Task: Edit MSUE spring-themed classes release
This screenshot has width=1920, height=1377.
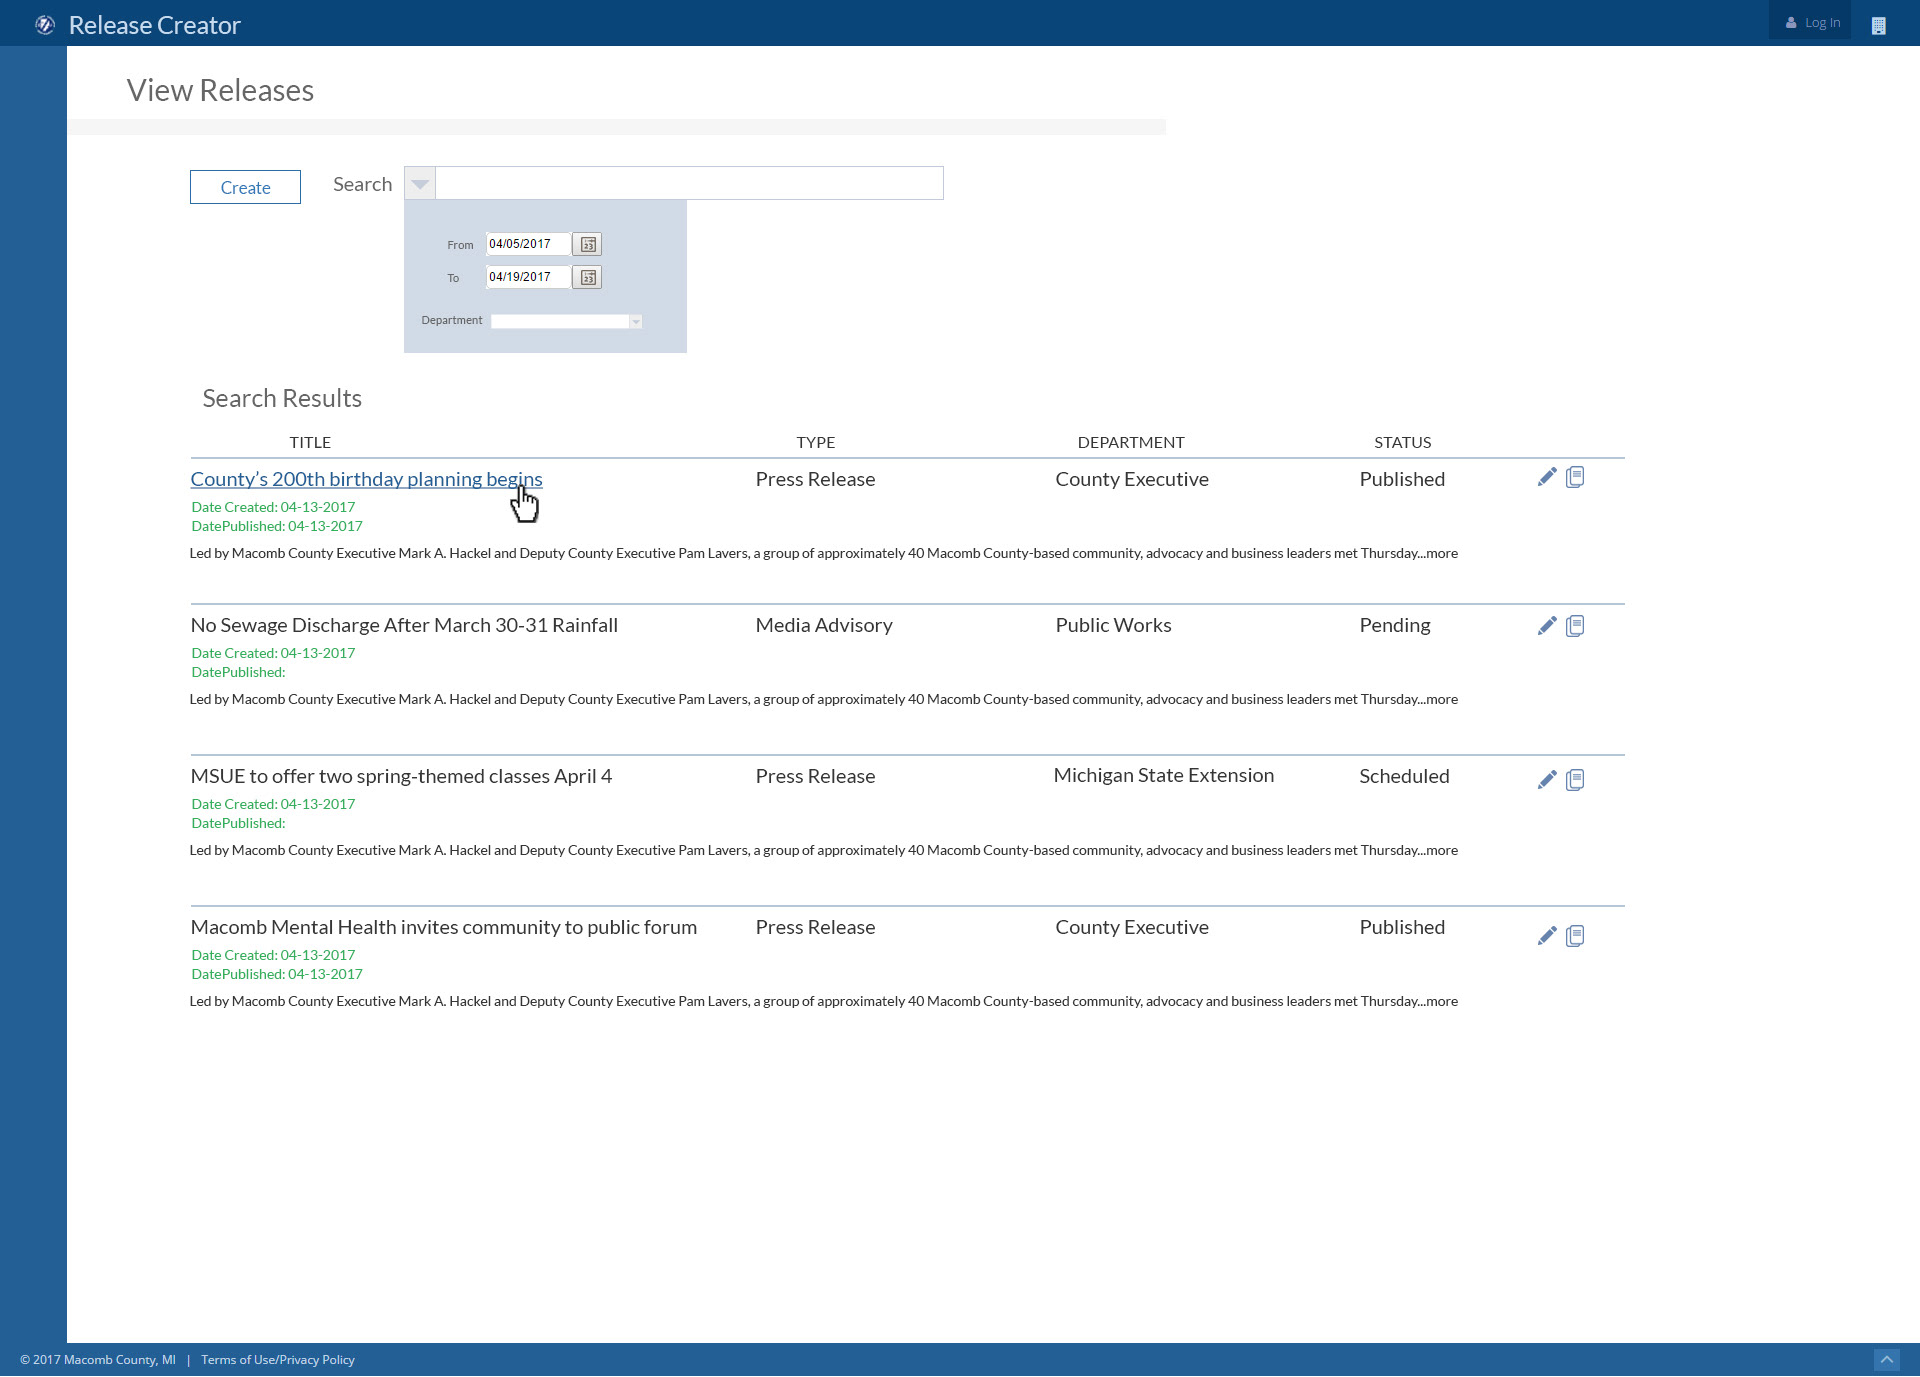Action: coord(1547,780)
